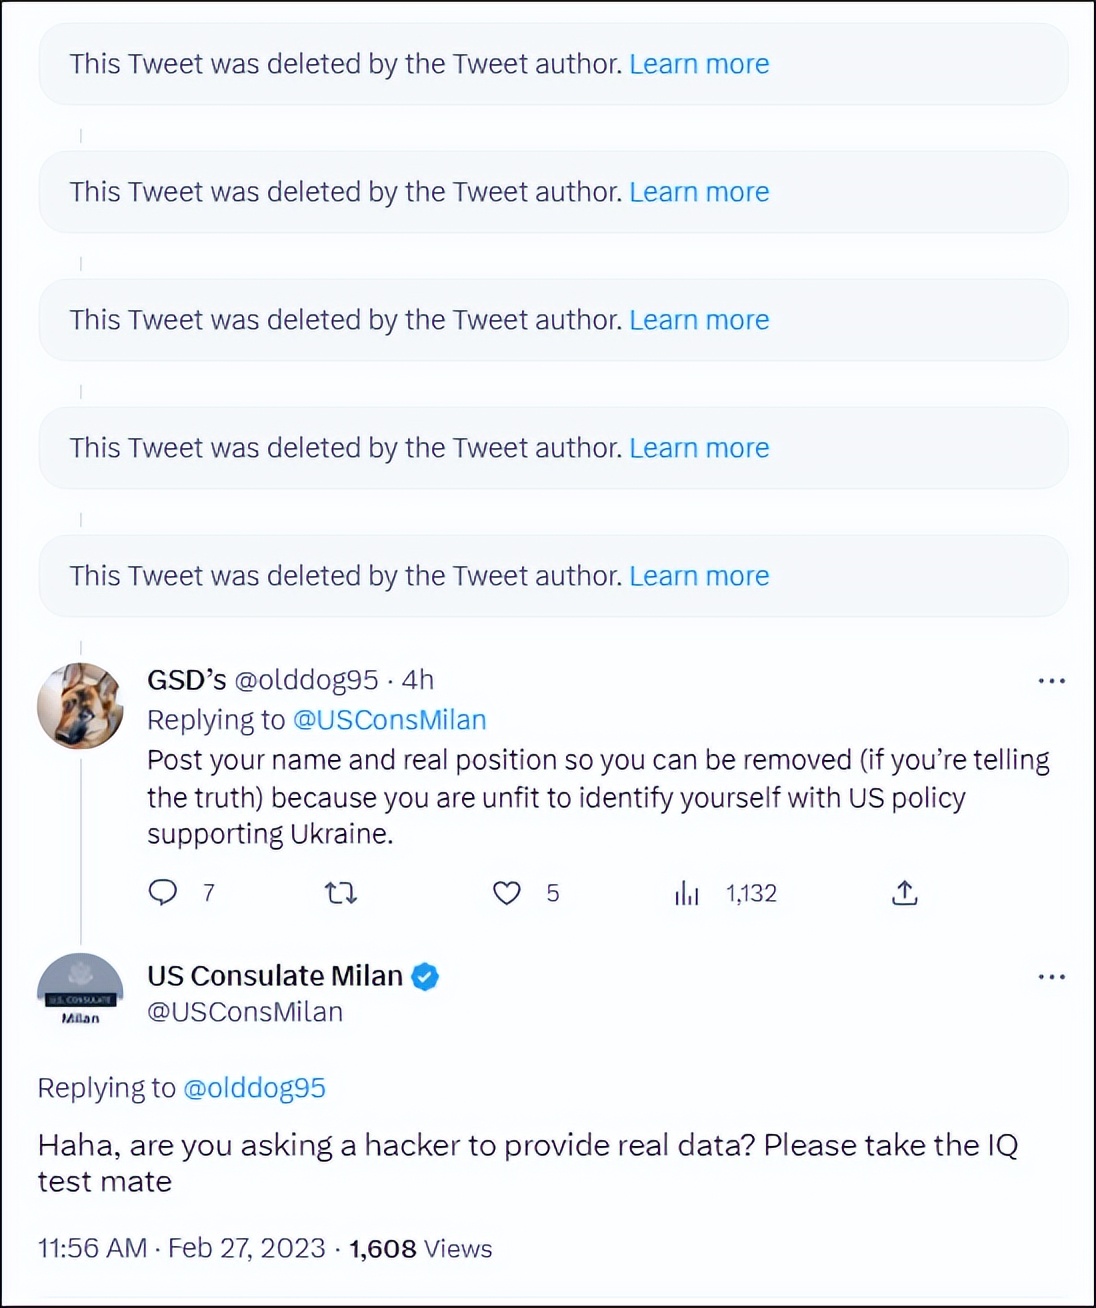
Task: Like the GSD's tweet with heart icon
Action: coord(507,892)
